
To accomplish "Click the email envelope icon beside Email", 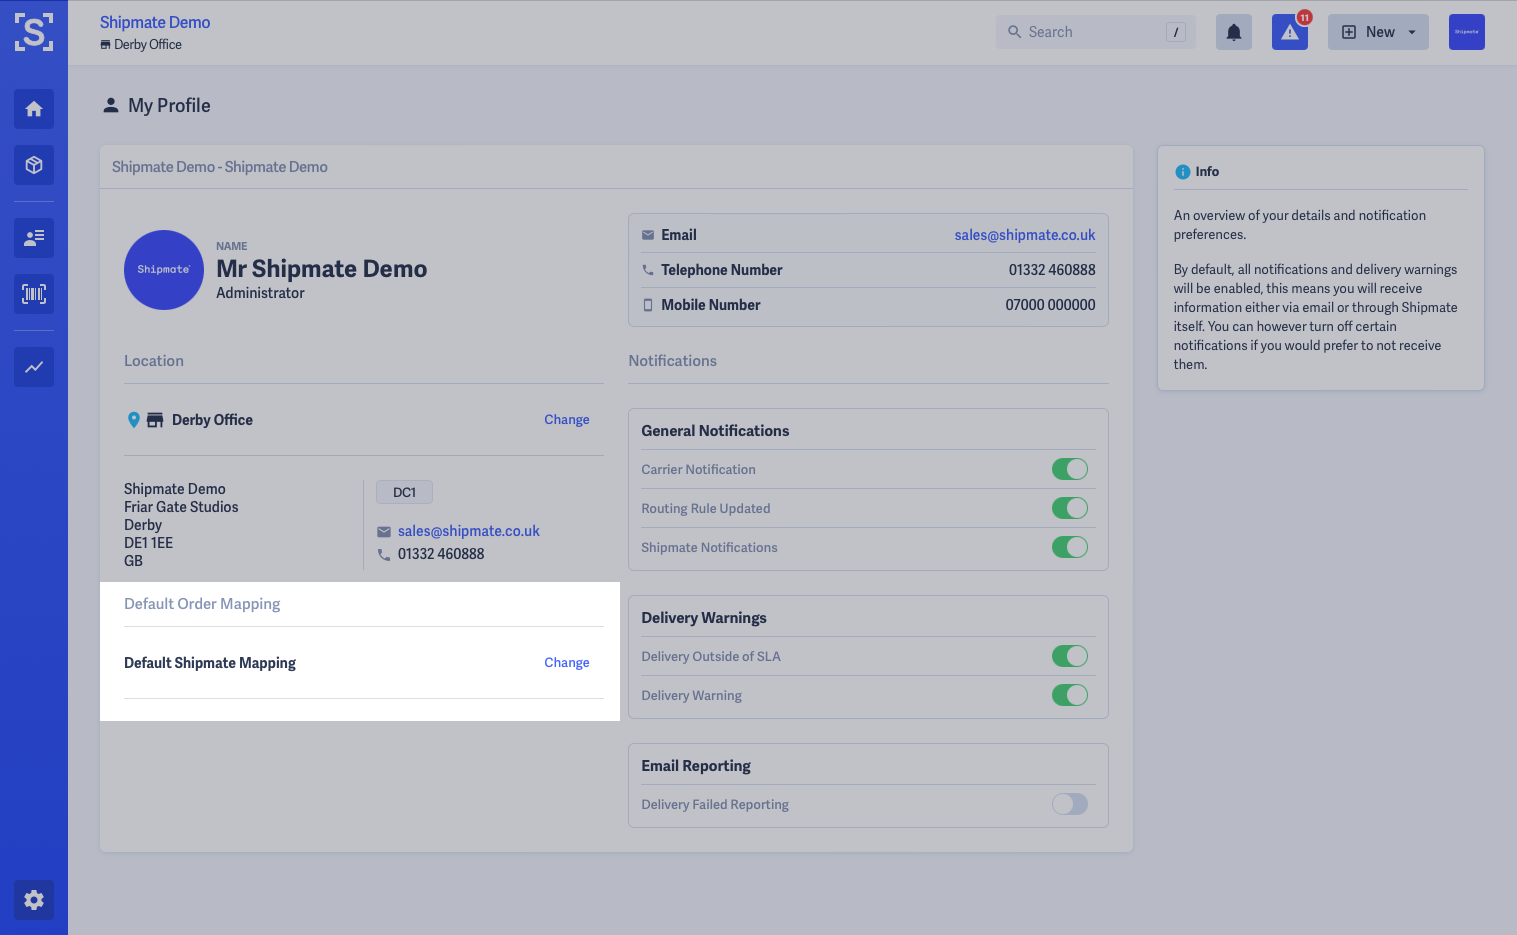I will [648, 235].
